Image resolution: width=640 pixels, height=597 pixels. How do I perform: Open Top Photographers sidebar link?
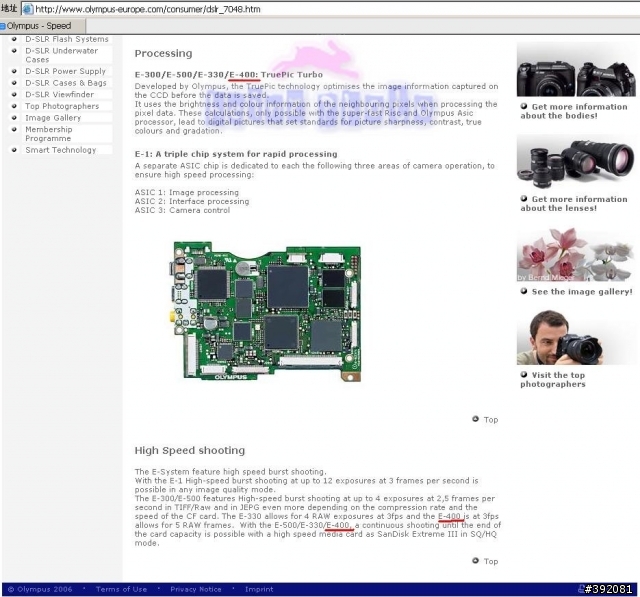point(62,106)
